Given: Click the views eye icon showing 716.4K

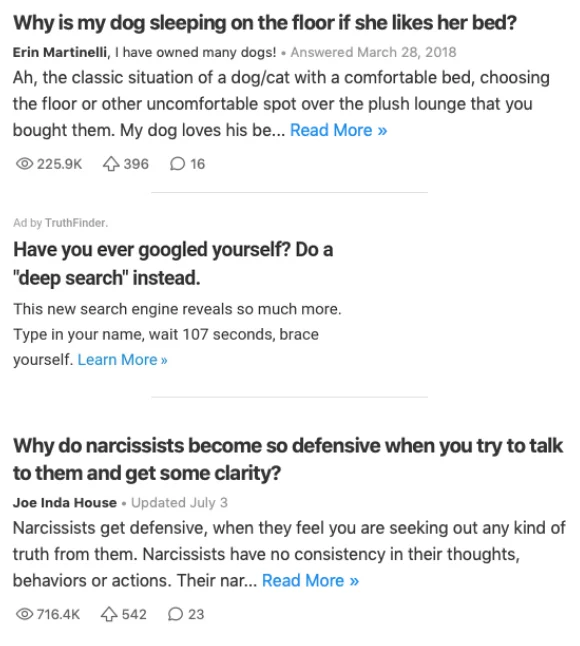Looking at the screenshot, I should (24, 614).
